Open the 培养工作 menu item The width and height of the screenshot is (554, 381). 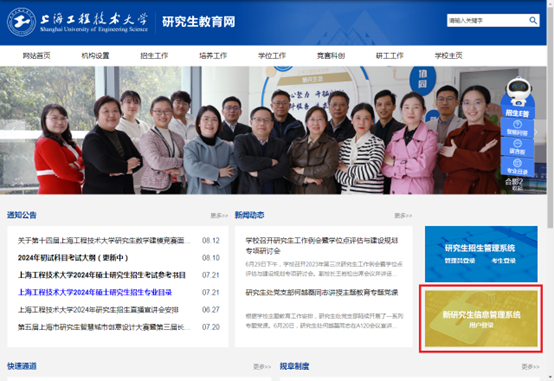click(213, 55)
